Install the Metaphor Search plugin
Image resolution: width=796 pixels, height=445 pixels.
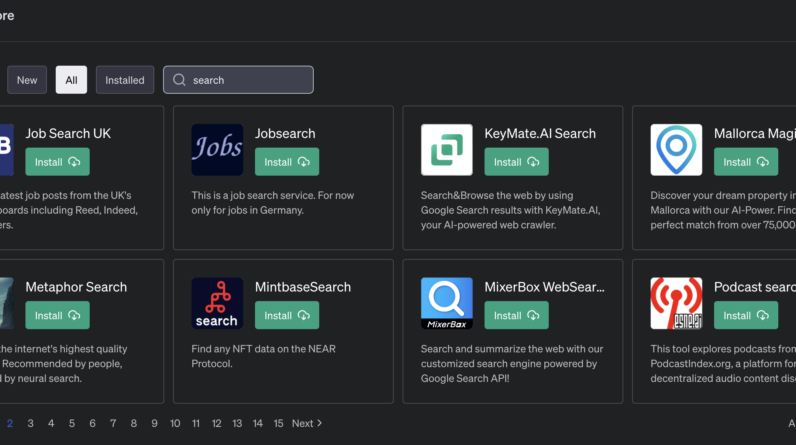57,315
